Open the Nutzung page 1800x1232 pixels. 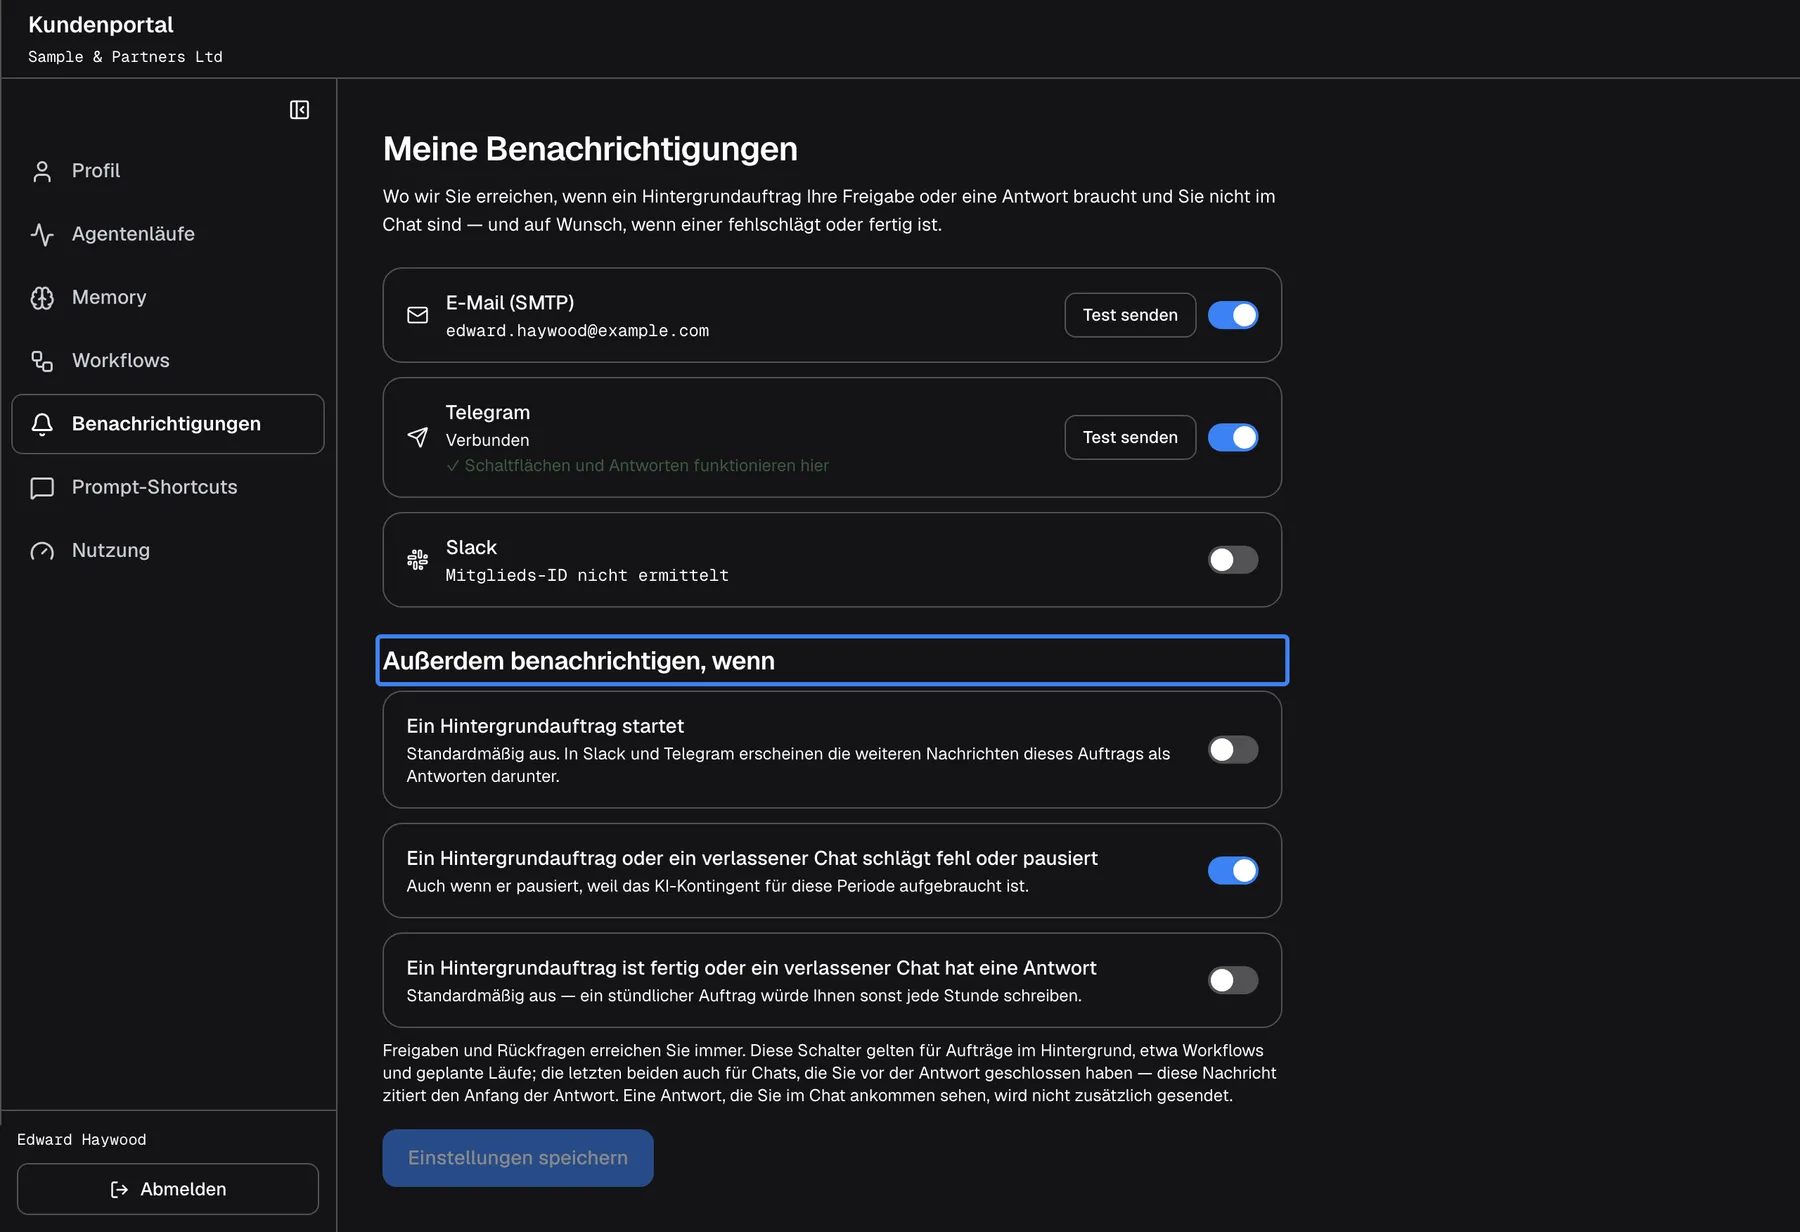[168, 550]
